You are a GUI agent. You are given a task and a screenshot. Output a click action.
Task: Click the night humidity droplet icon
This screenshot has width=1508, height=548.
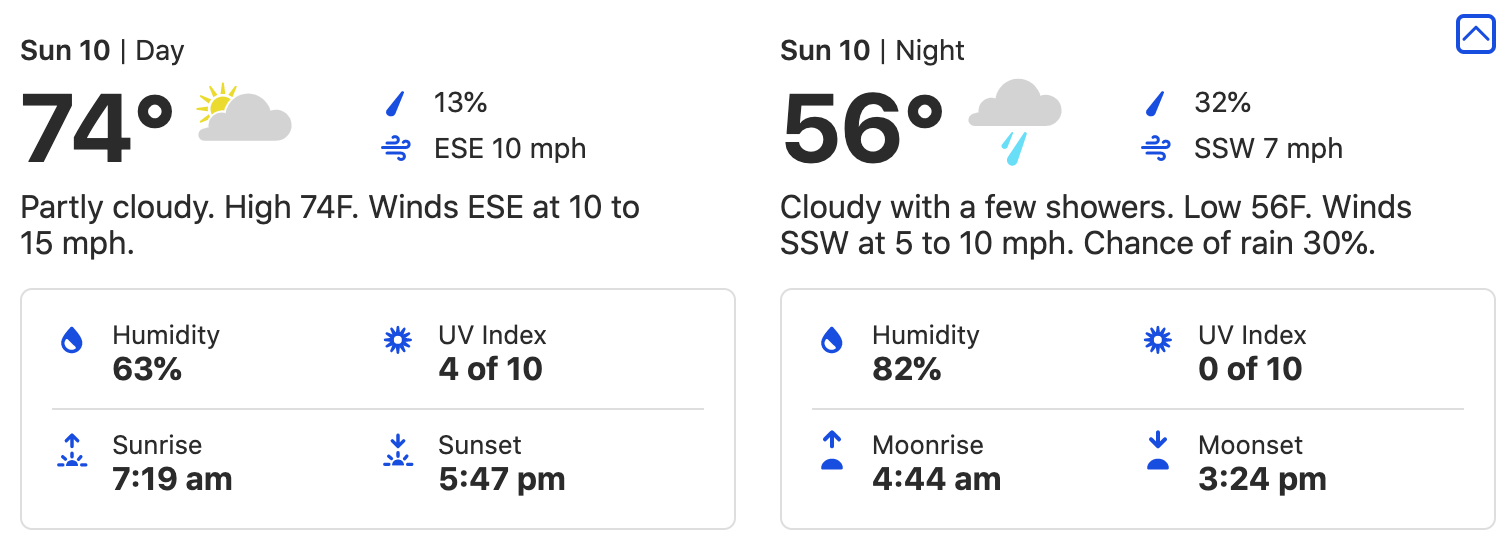tap(832, 342)
